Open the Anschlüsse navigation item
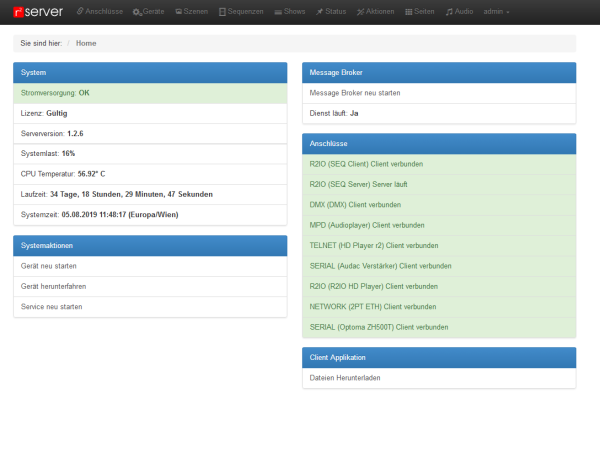 coord(100,11)
